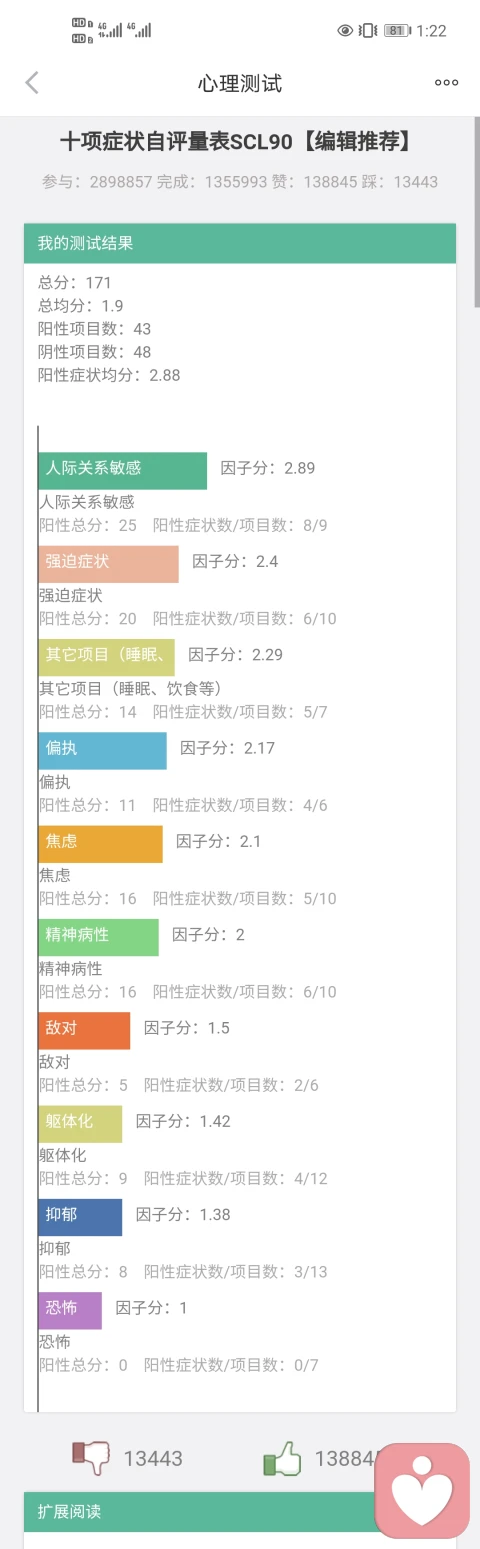Tap the eye comfort status bar icon
Image resolution: width=480 pixels, height=1549 pixels.
345,31
